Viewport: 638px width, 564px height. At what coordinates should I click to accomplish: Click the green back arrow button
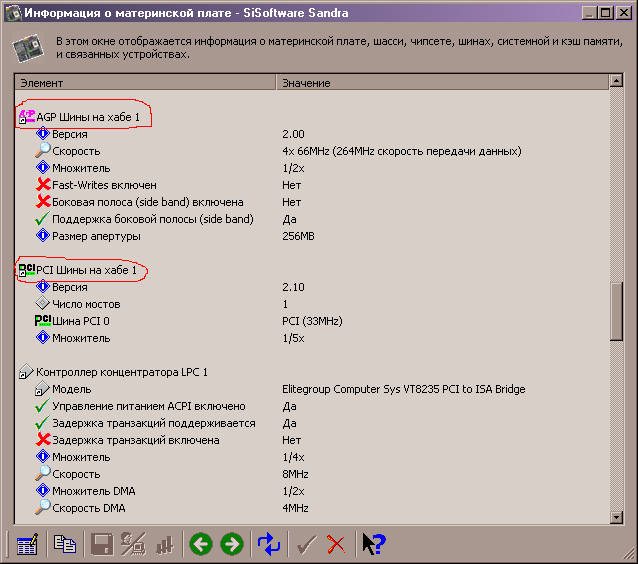[201, 544]
